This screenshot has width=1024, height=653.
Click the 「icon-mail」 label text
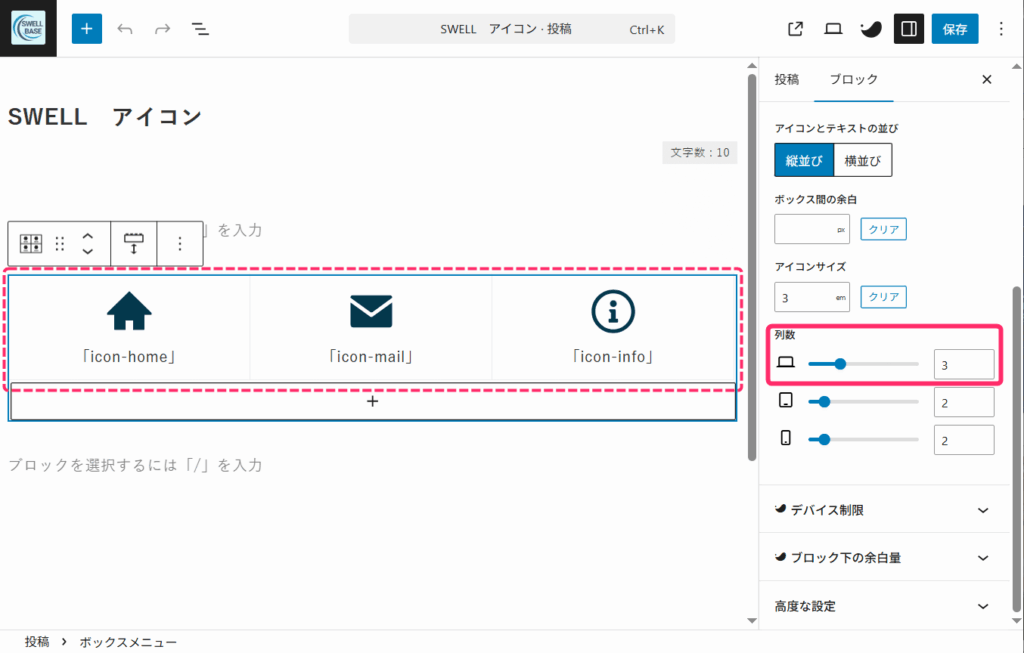tap(371, 357)
